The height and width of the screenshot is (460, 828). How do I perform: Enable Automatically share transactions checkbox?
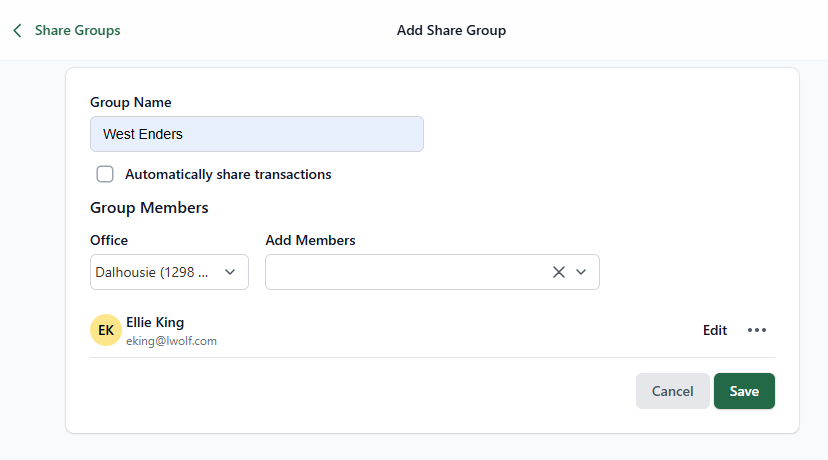[105, 174]
